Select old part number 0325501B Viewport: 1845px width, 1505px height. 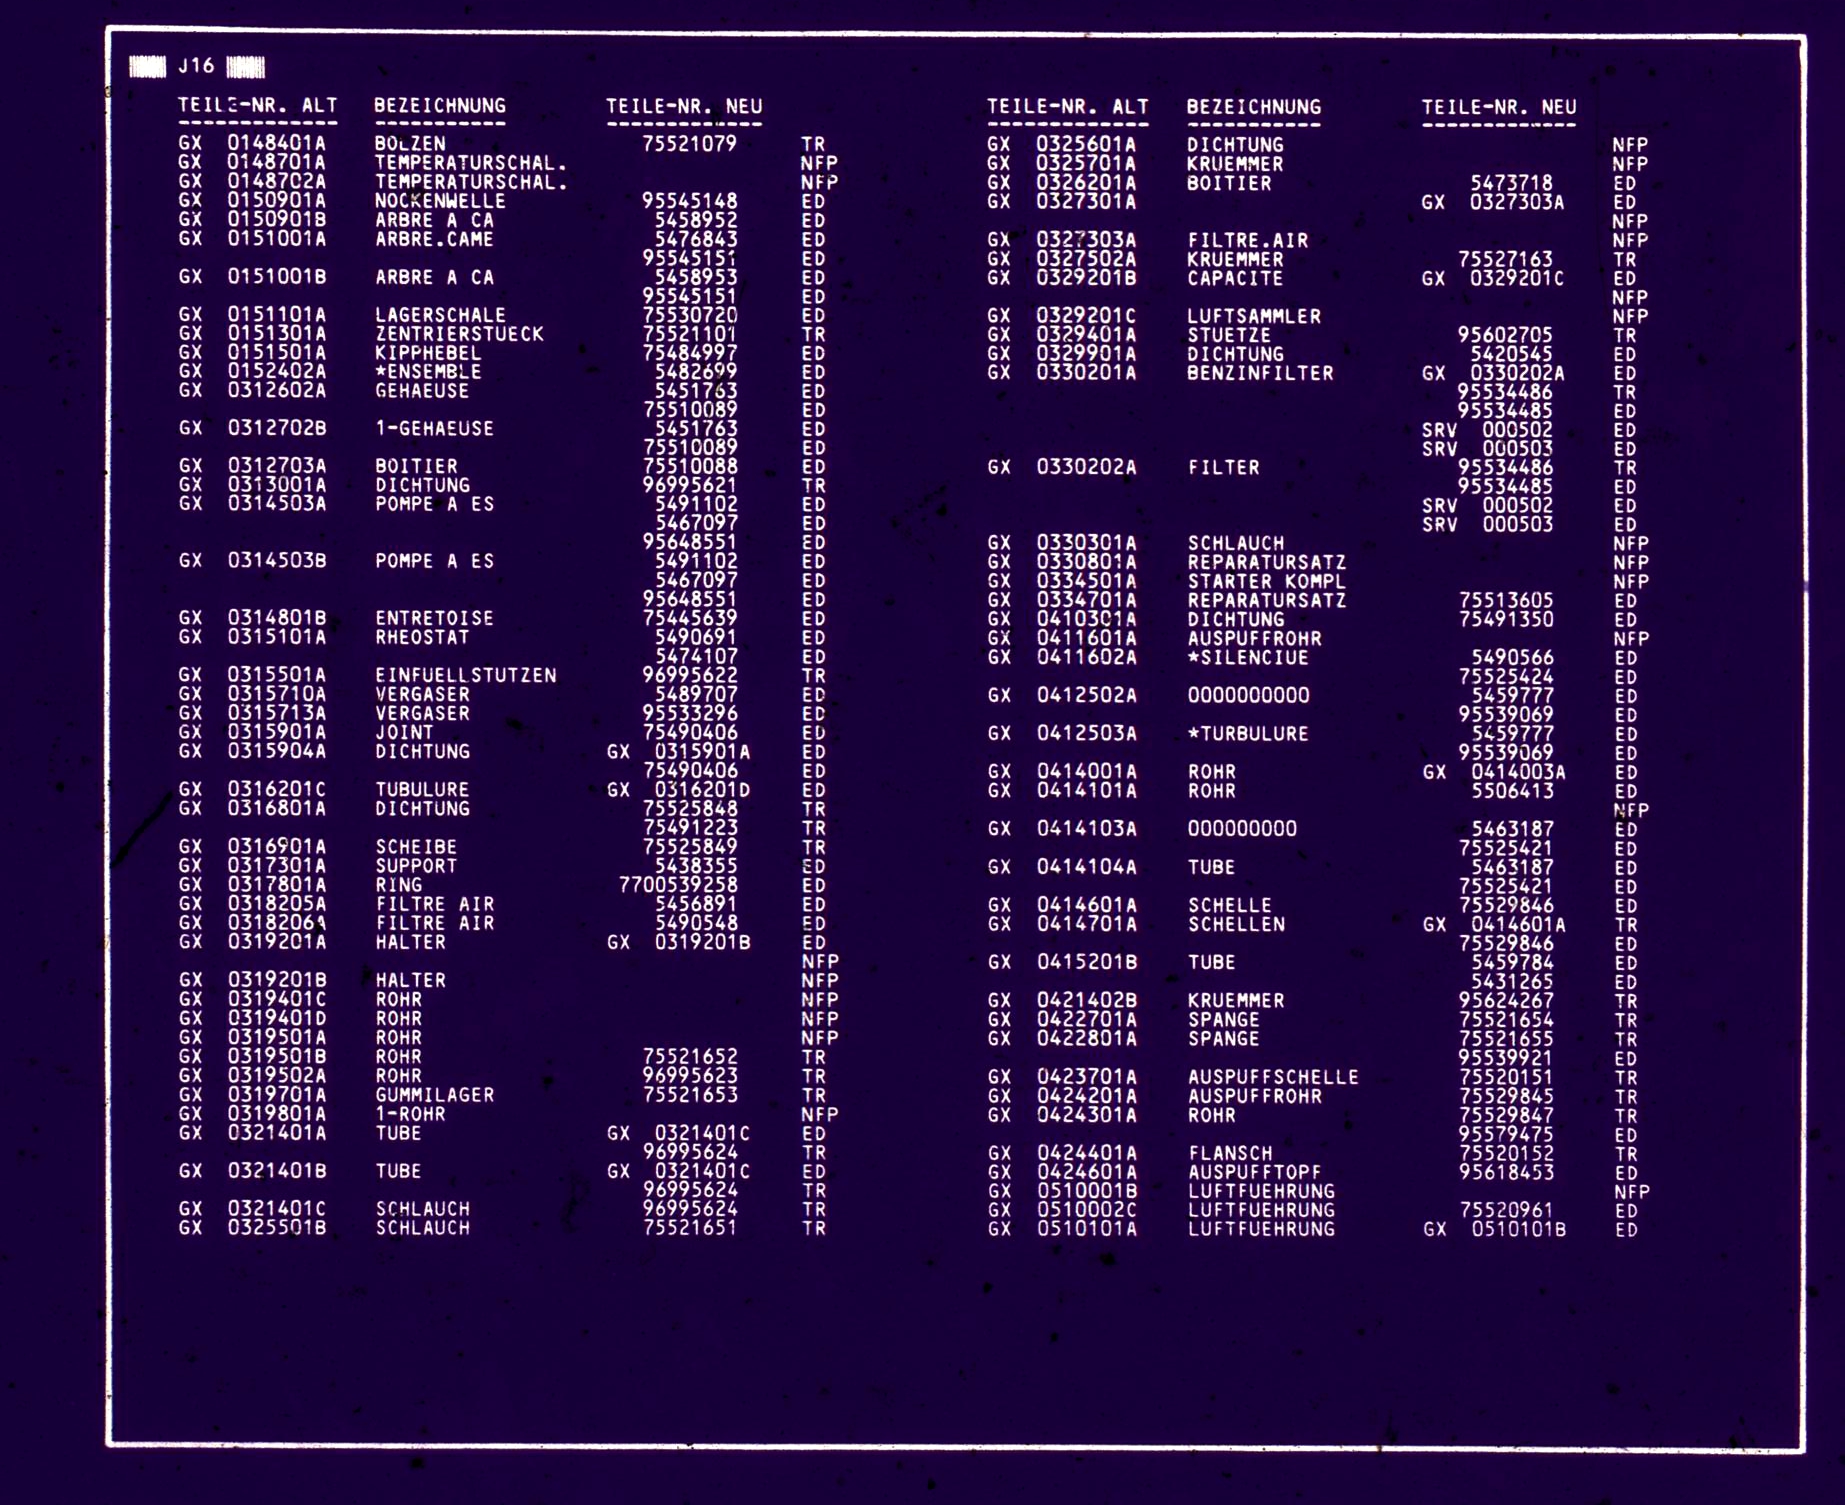(276, 1227)
